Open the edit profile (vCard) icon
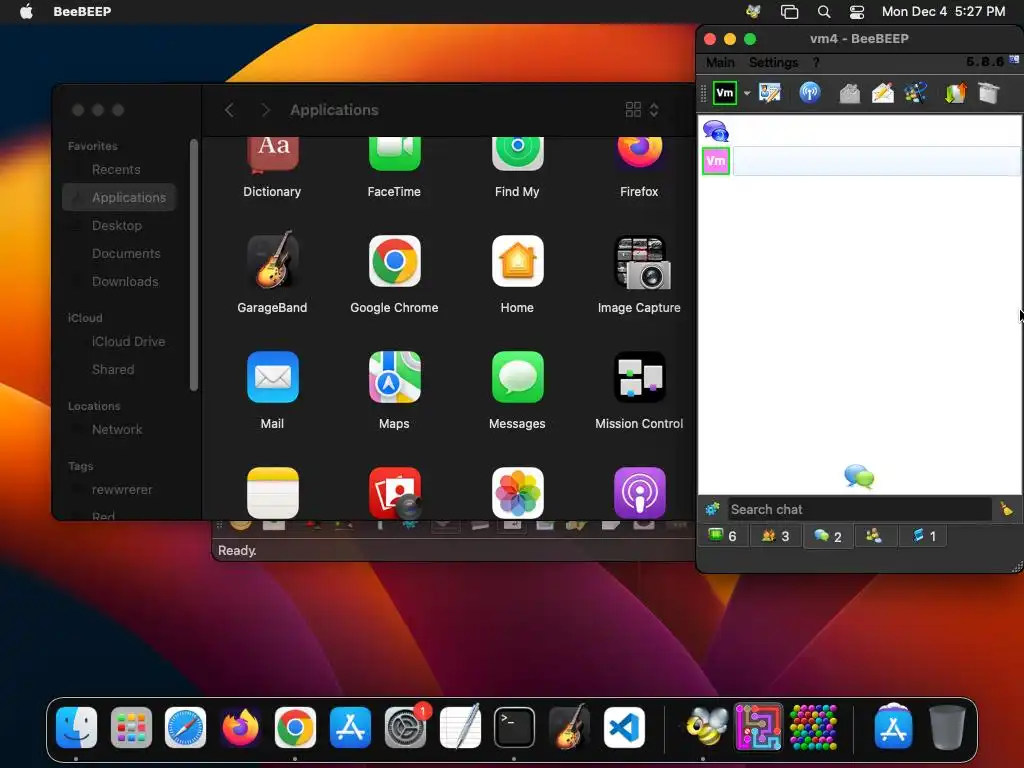 (x=770, y=93)
